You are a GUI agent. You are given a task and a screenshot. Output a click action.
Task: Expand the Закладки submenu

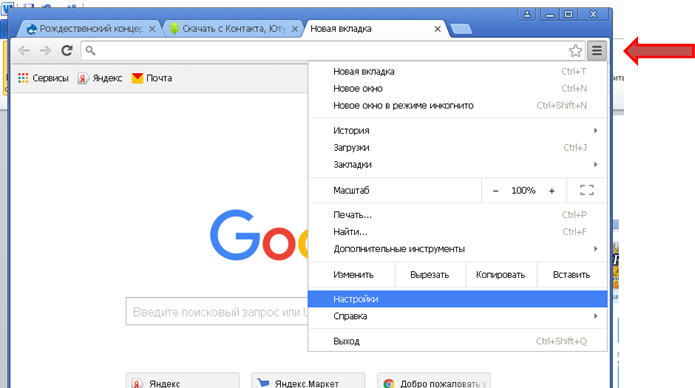[x=457, y=165]
